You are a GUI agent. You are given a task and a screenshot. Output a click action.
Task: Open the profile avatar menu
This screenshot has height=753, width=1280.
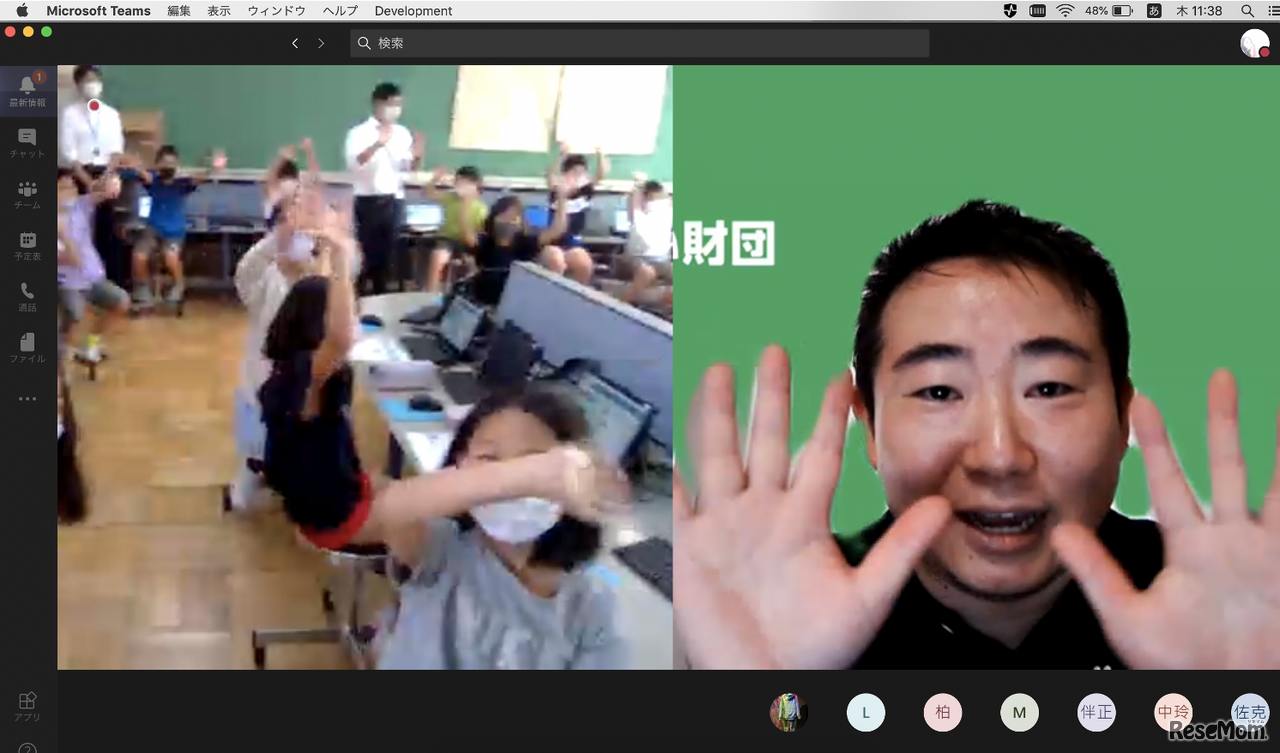(x=1254, y=43)
